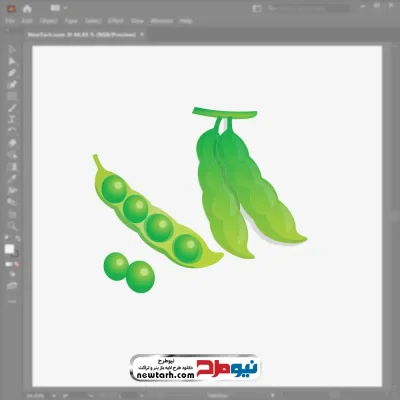The width and height of the screenshot is (400, 400).
Task: Click the Home icon
Action: pos(27,9)
